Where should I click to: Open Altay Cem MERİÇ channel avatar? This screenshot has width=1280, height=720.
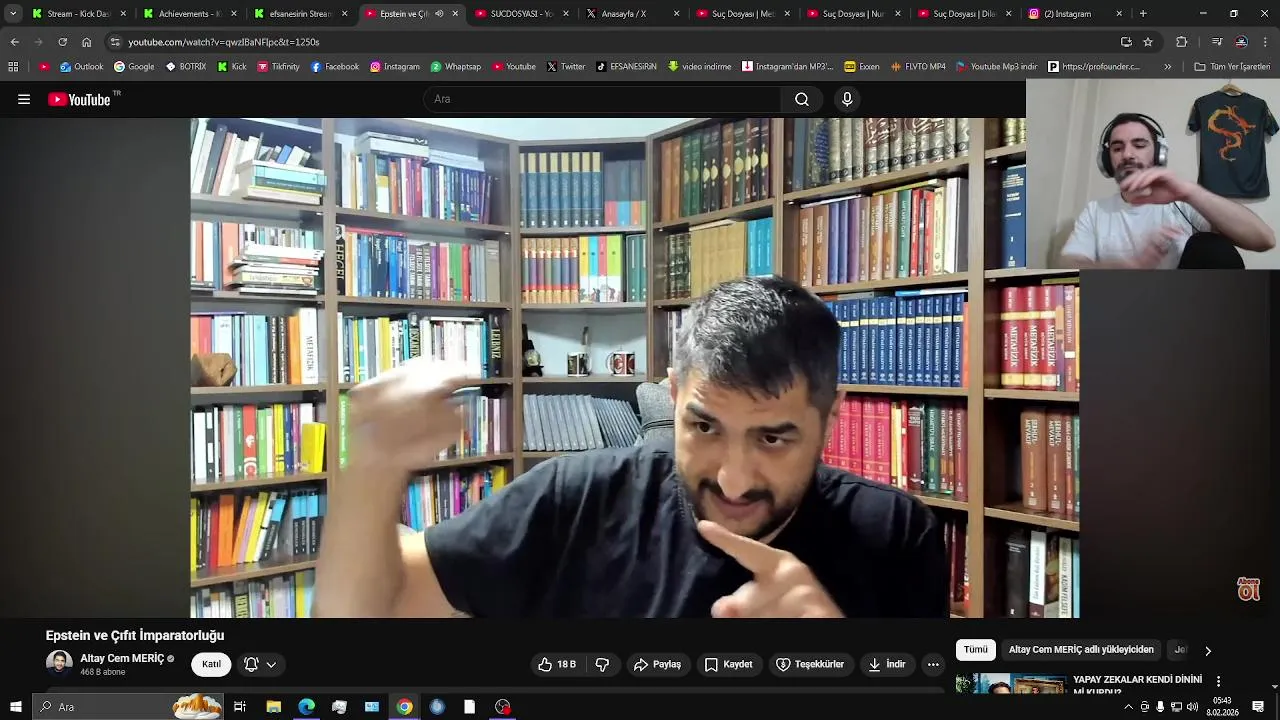[59, 664]
